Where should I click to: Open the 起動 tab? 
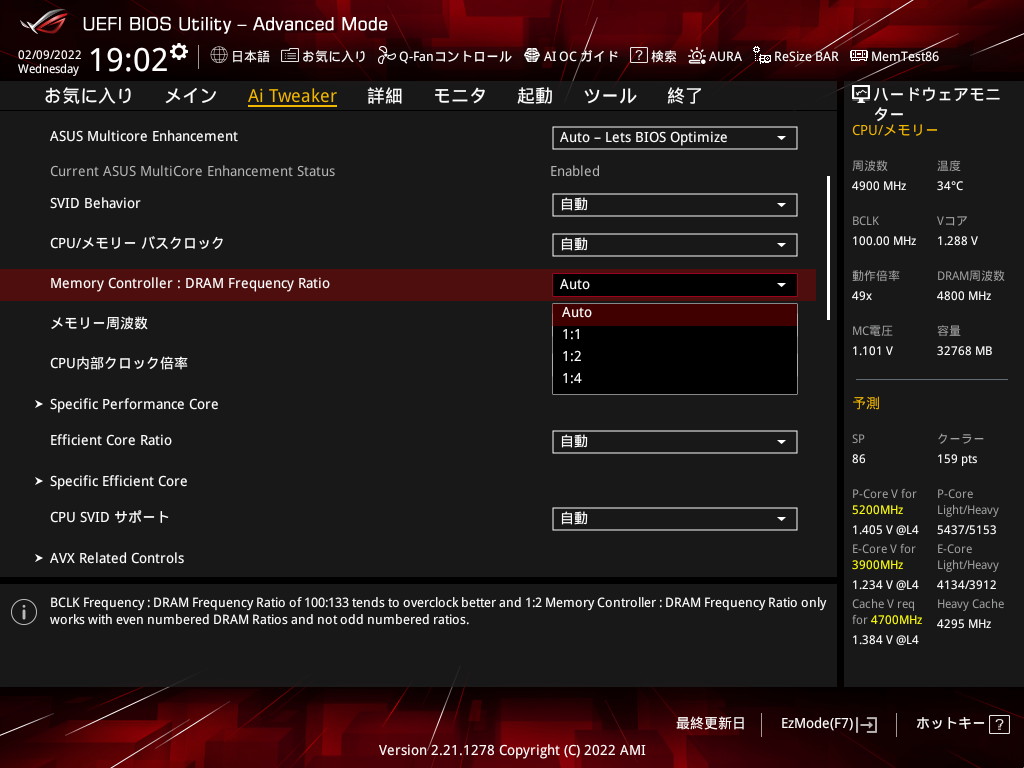pos(535,96)
